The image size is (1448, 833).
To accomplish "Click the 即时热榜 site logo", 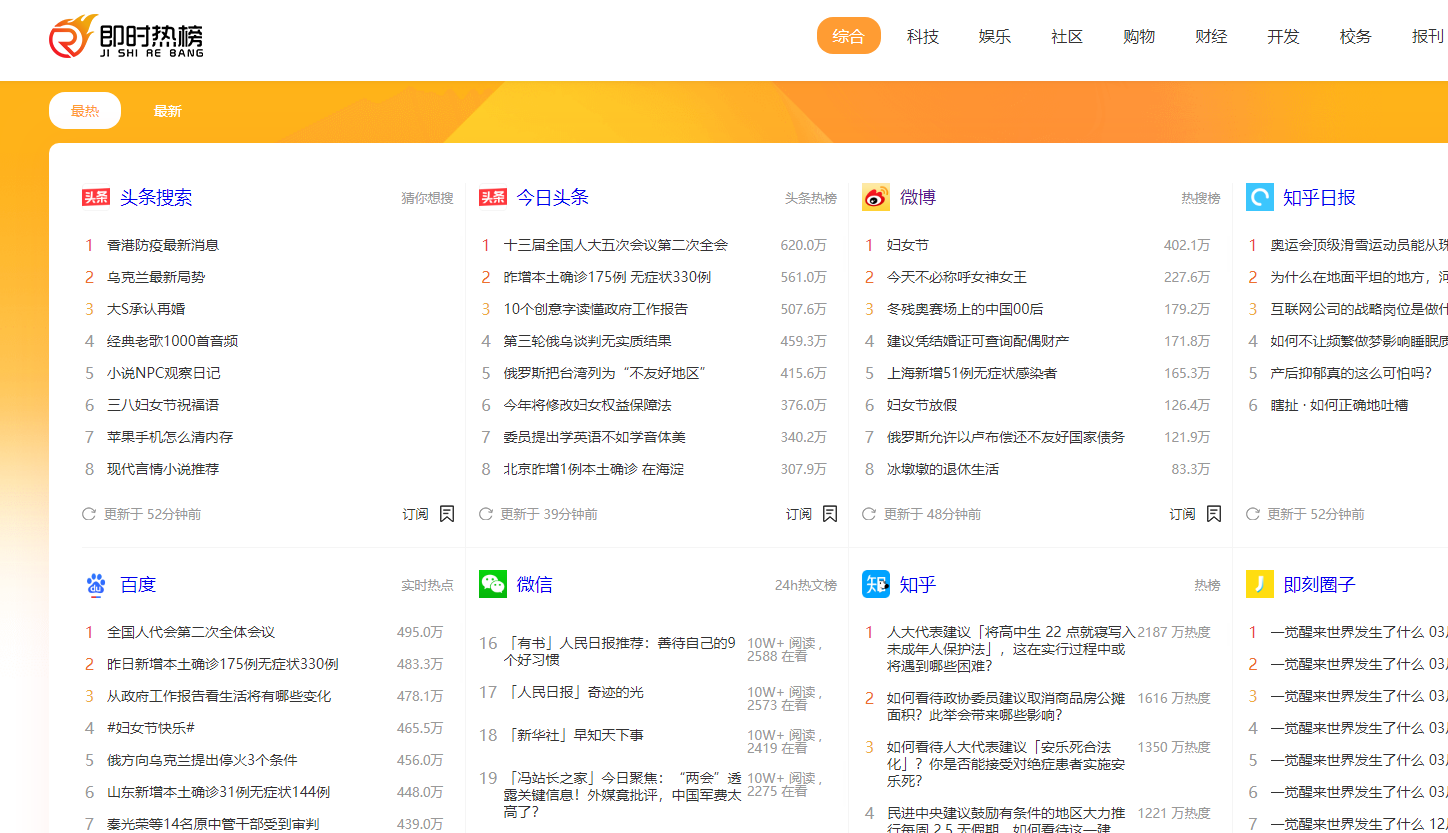I will tap(126, 37).
